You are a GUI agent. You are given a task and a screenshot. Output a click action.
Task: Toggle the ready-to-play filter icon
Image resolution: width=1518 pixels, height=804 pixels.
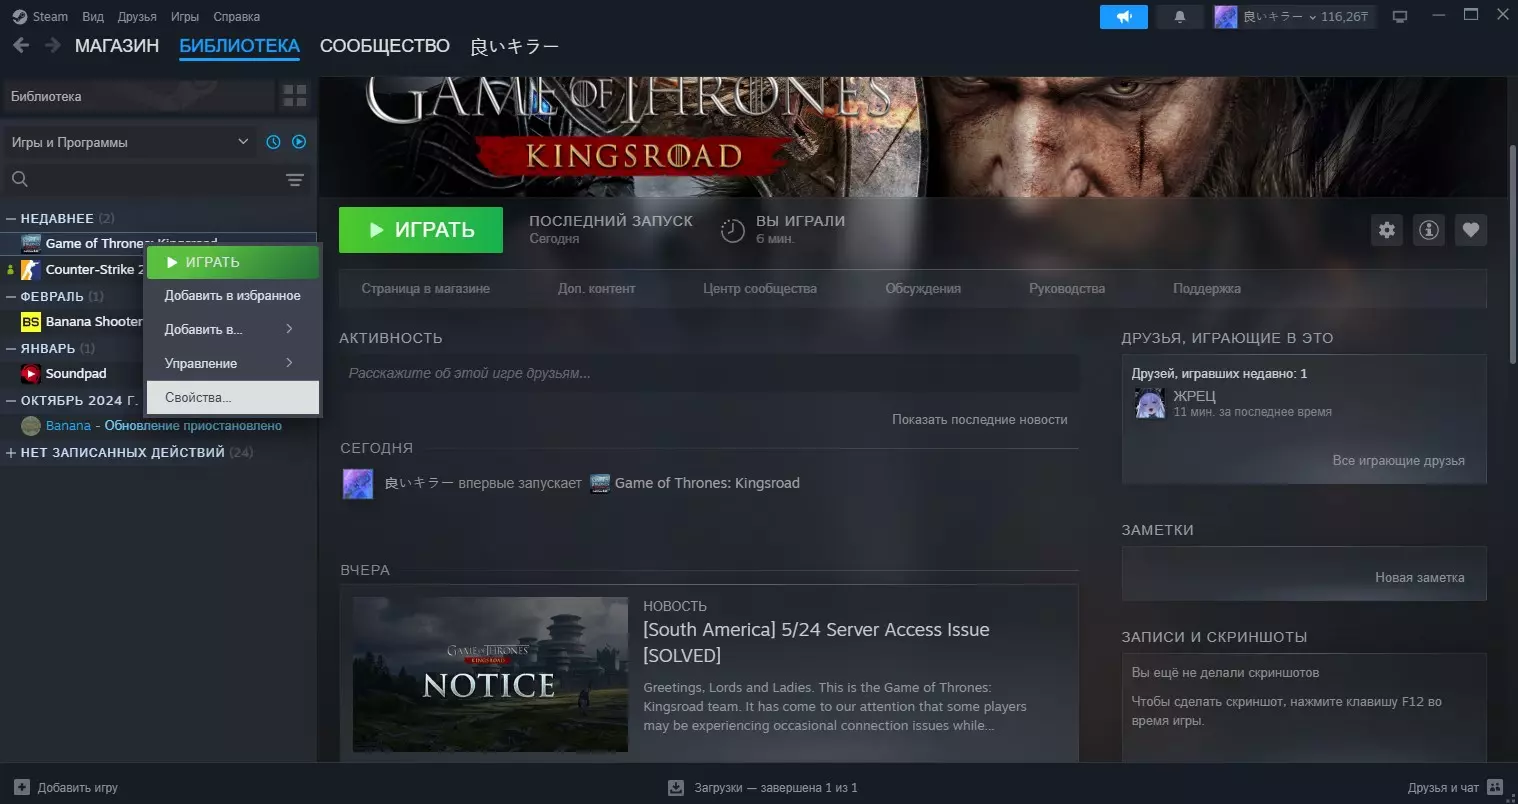[299, 142]
